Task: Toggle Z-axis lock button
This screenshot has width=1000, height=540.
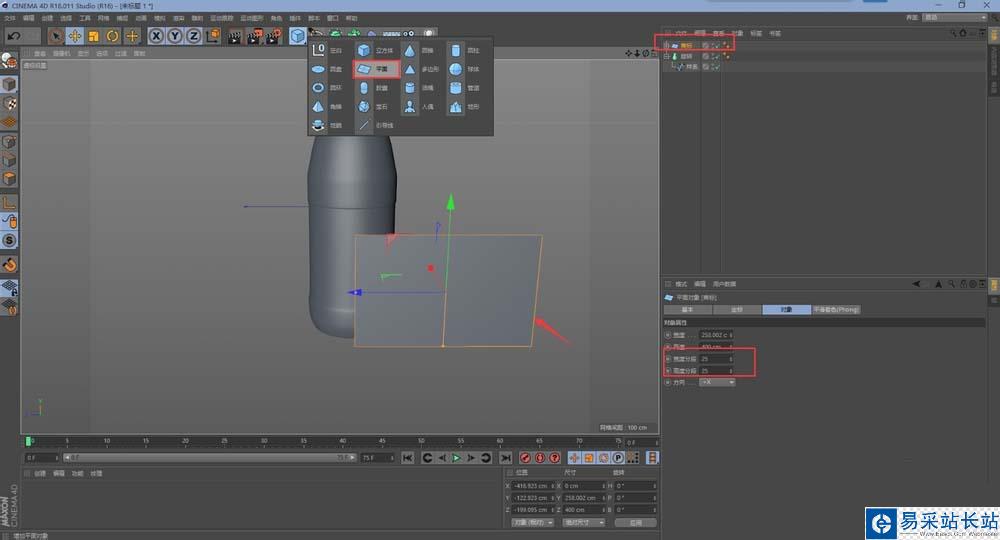Action: coord(194,36)
